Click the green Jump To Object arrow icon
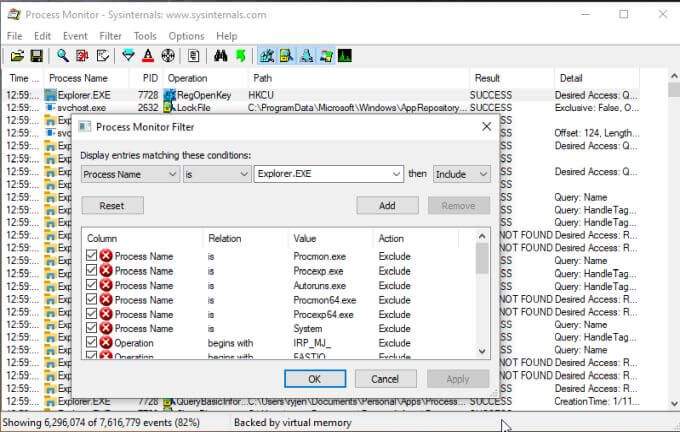 point(241,56)
